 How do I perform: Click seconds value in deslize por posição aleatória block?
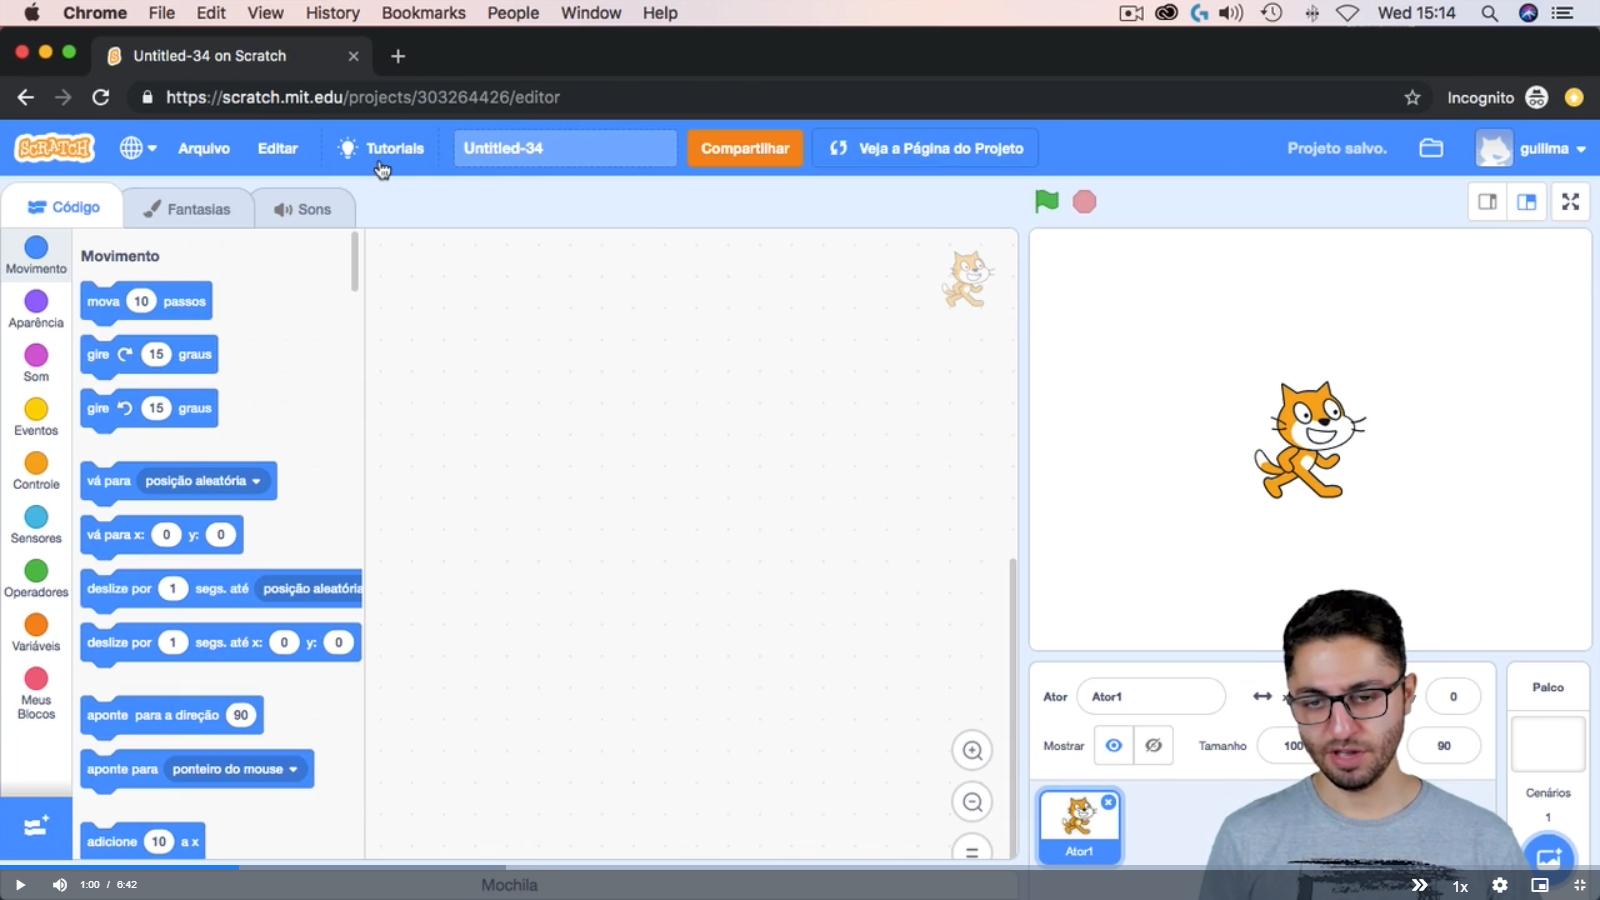pyautogui.click(x=173, y=589)
